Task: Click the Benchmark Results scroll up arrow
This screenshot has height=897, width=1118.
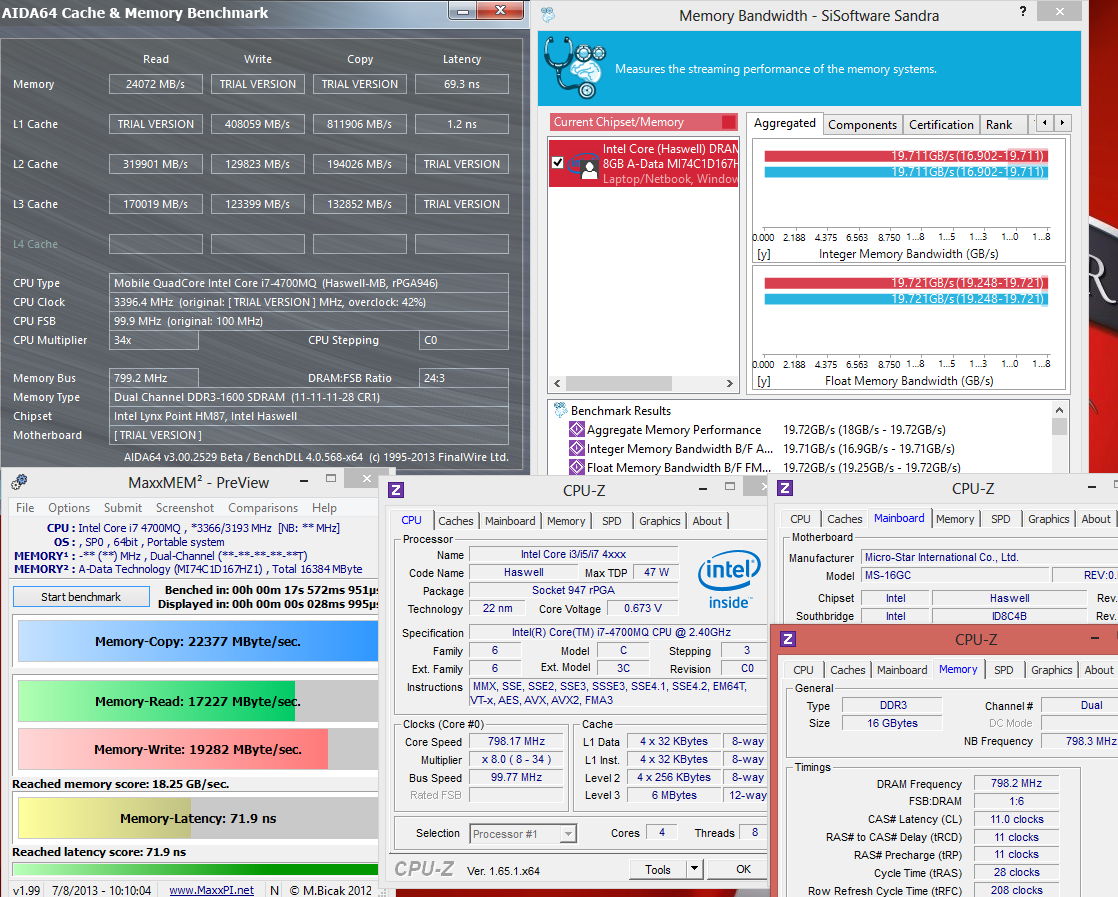Action: pos(1060,411)
